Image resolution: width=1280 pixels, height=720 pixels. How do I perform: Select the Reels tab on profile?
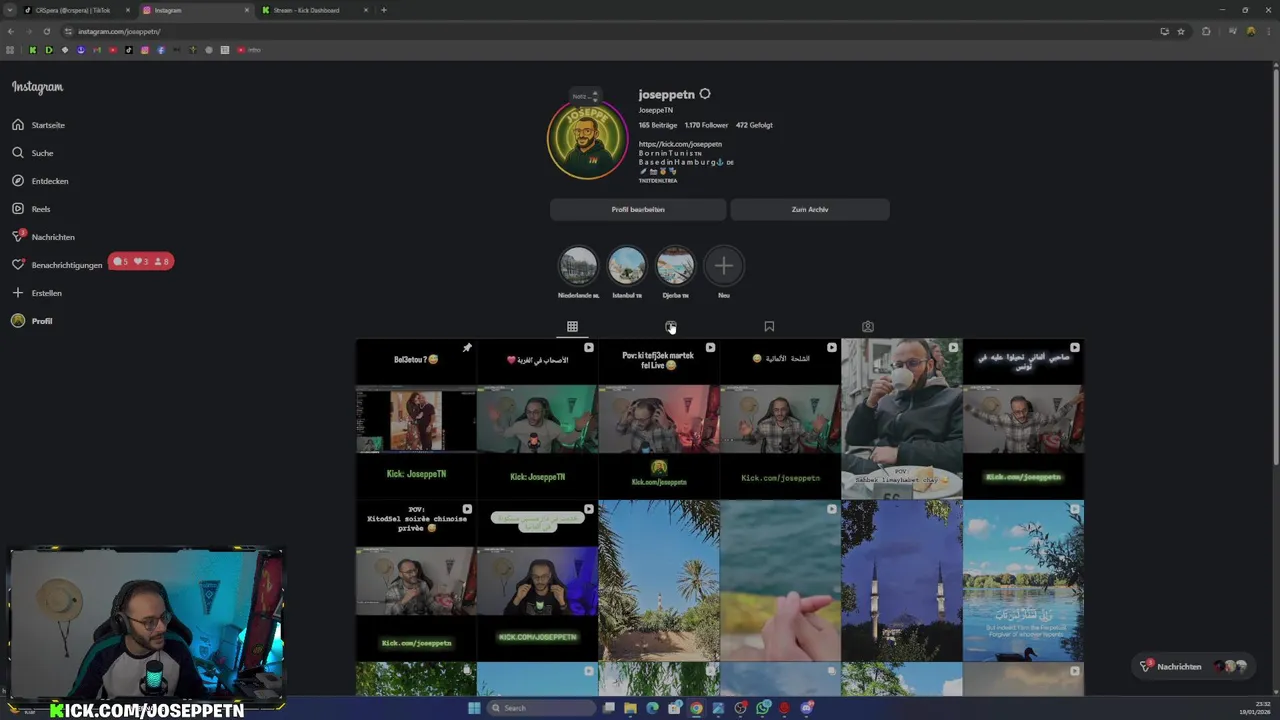[x=671, y=327]
